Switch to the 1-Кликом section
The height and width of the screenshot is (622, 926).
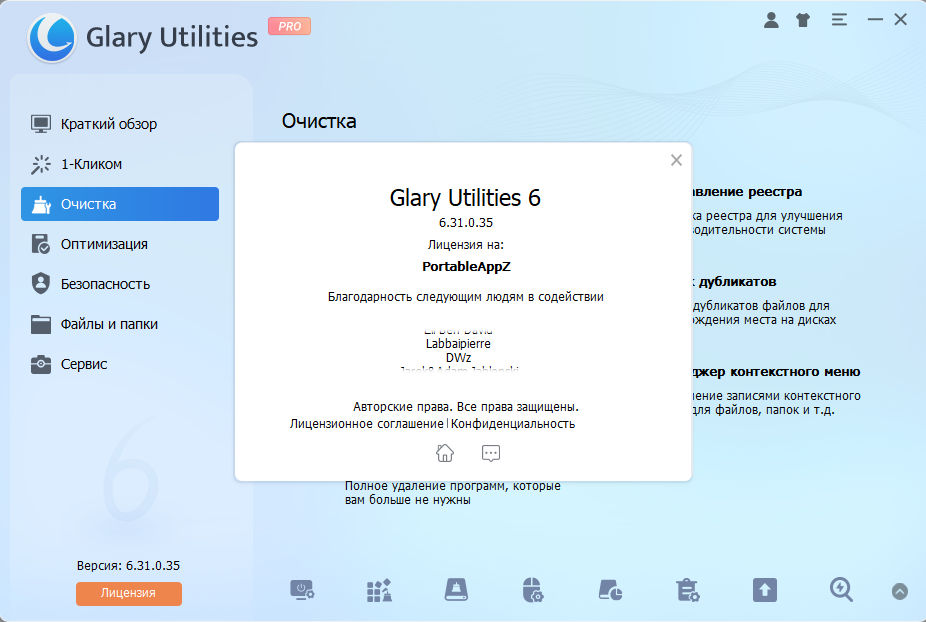[x=120, y=164]
